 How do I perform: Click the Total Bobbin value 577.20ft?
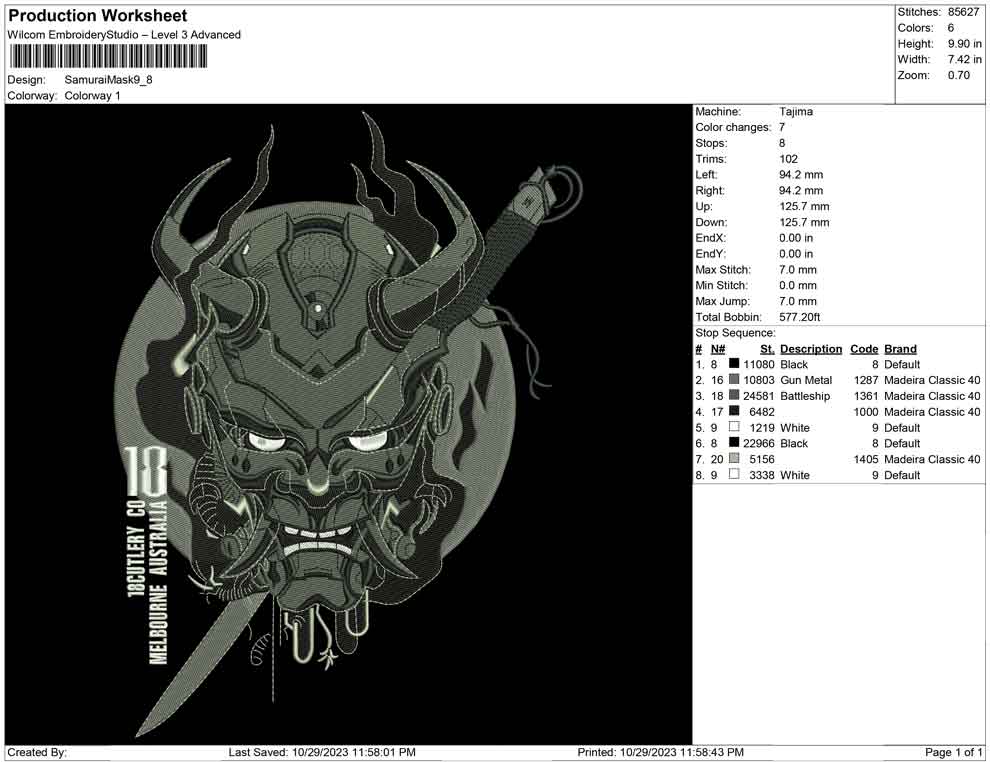pyautogui.click(x=801, y=316)
